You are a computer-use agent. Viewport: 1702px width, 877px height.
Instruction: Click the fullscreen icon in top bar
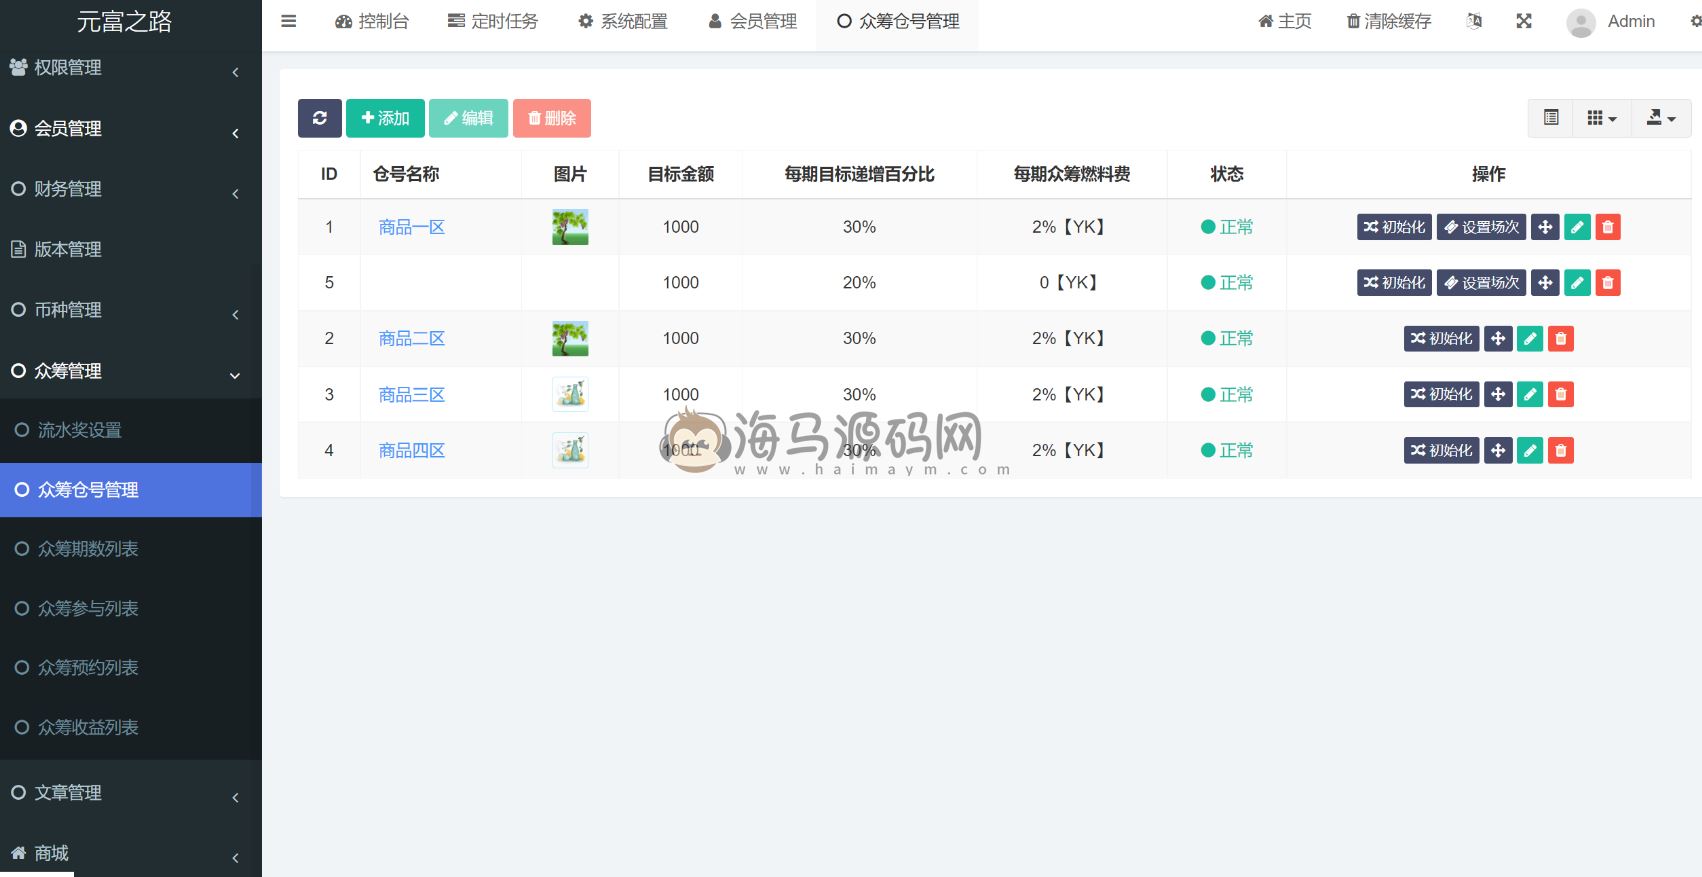(x=1523, y=21)
